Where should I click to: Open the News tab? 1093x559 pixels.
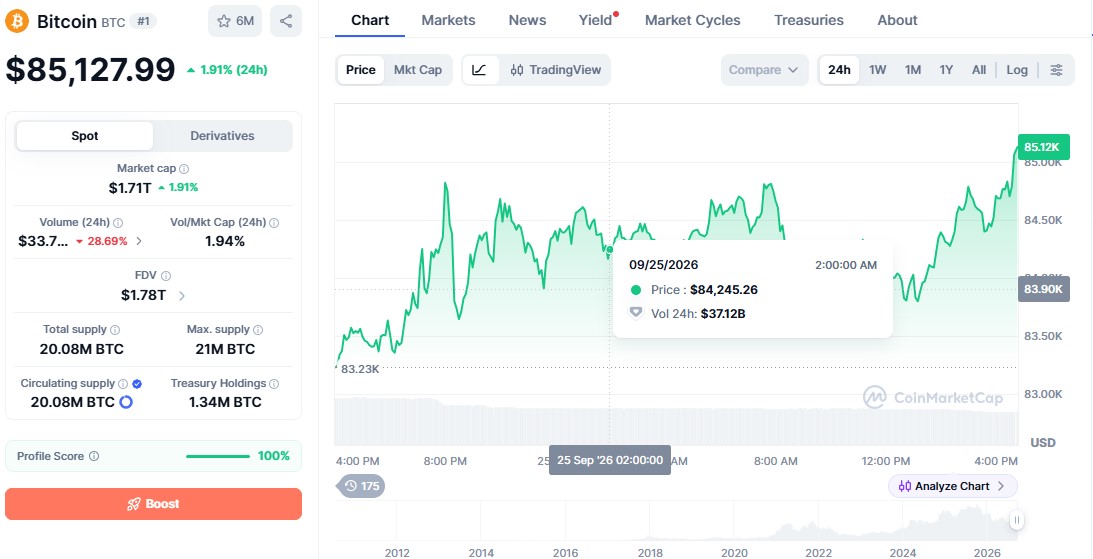coord(527,20)
